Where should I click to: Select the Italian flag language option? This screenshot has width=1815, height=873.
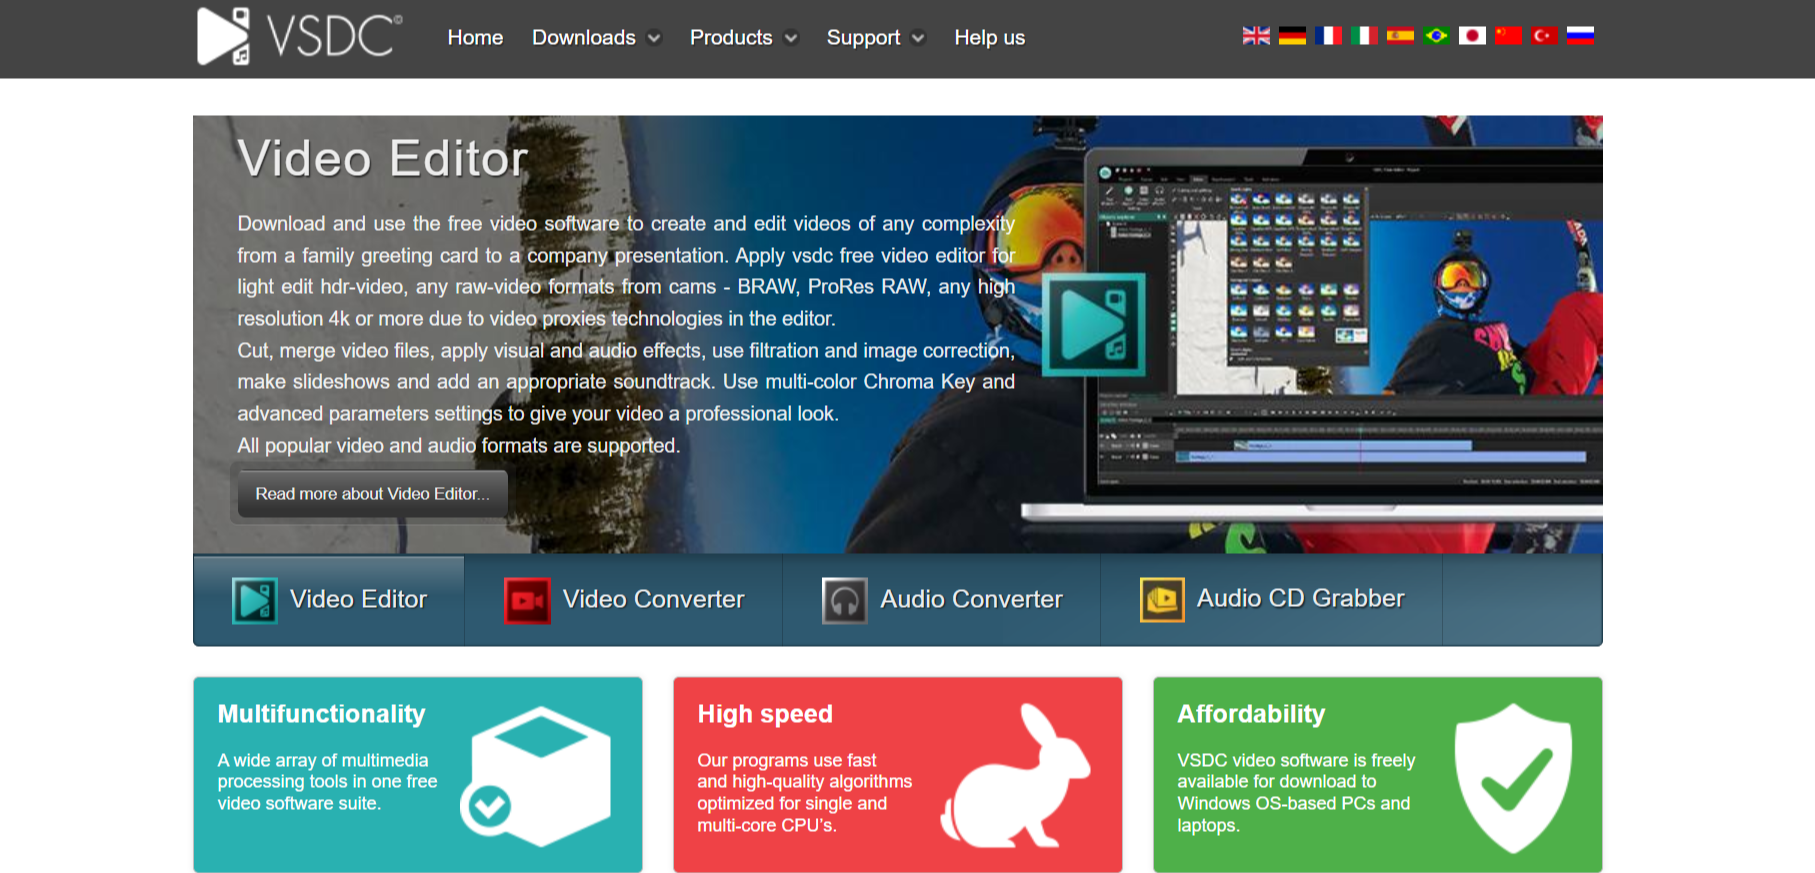click(1364, 36)
